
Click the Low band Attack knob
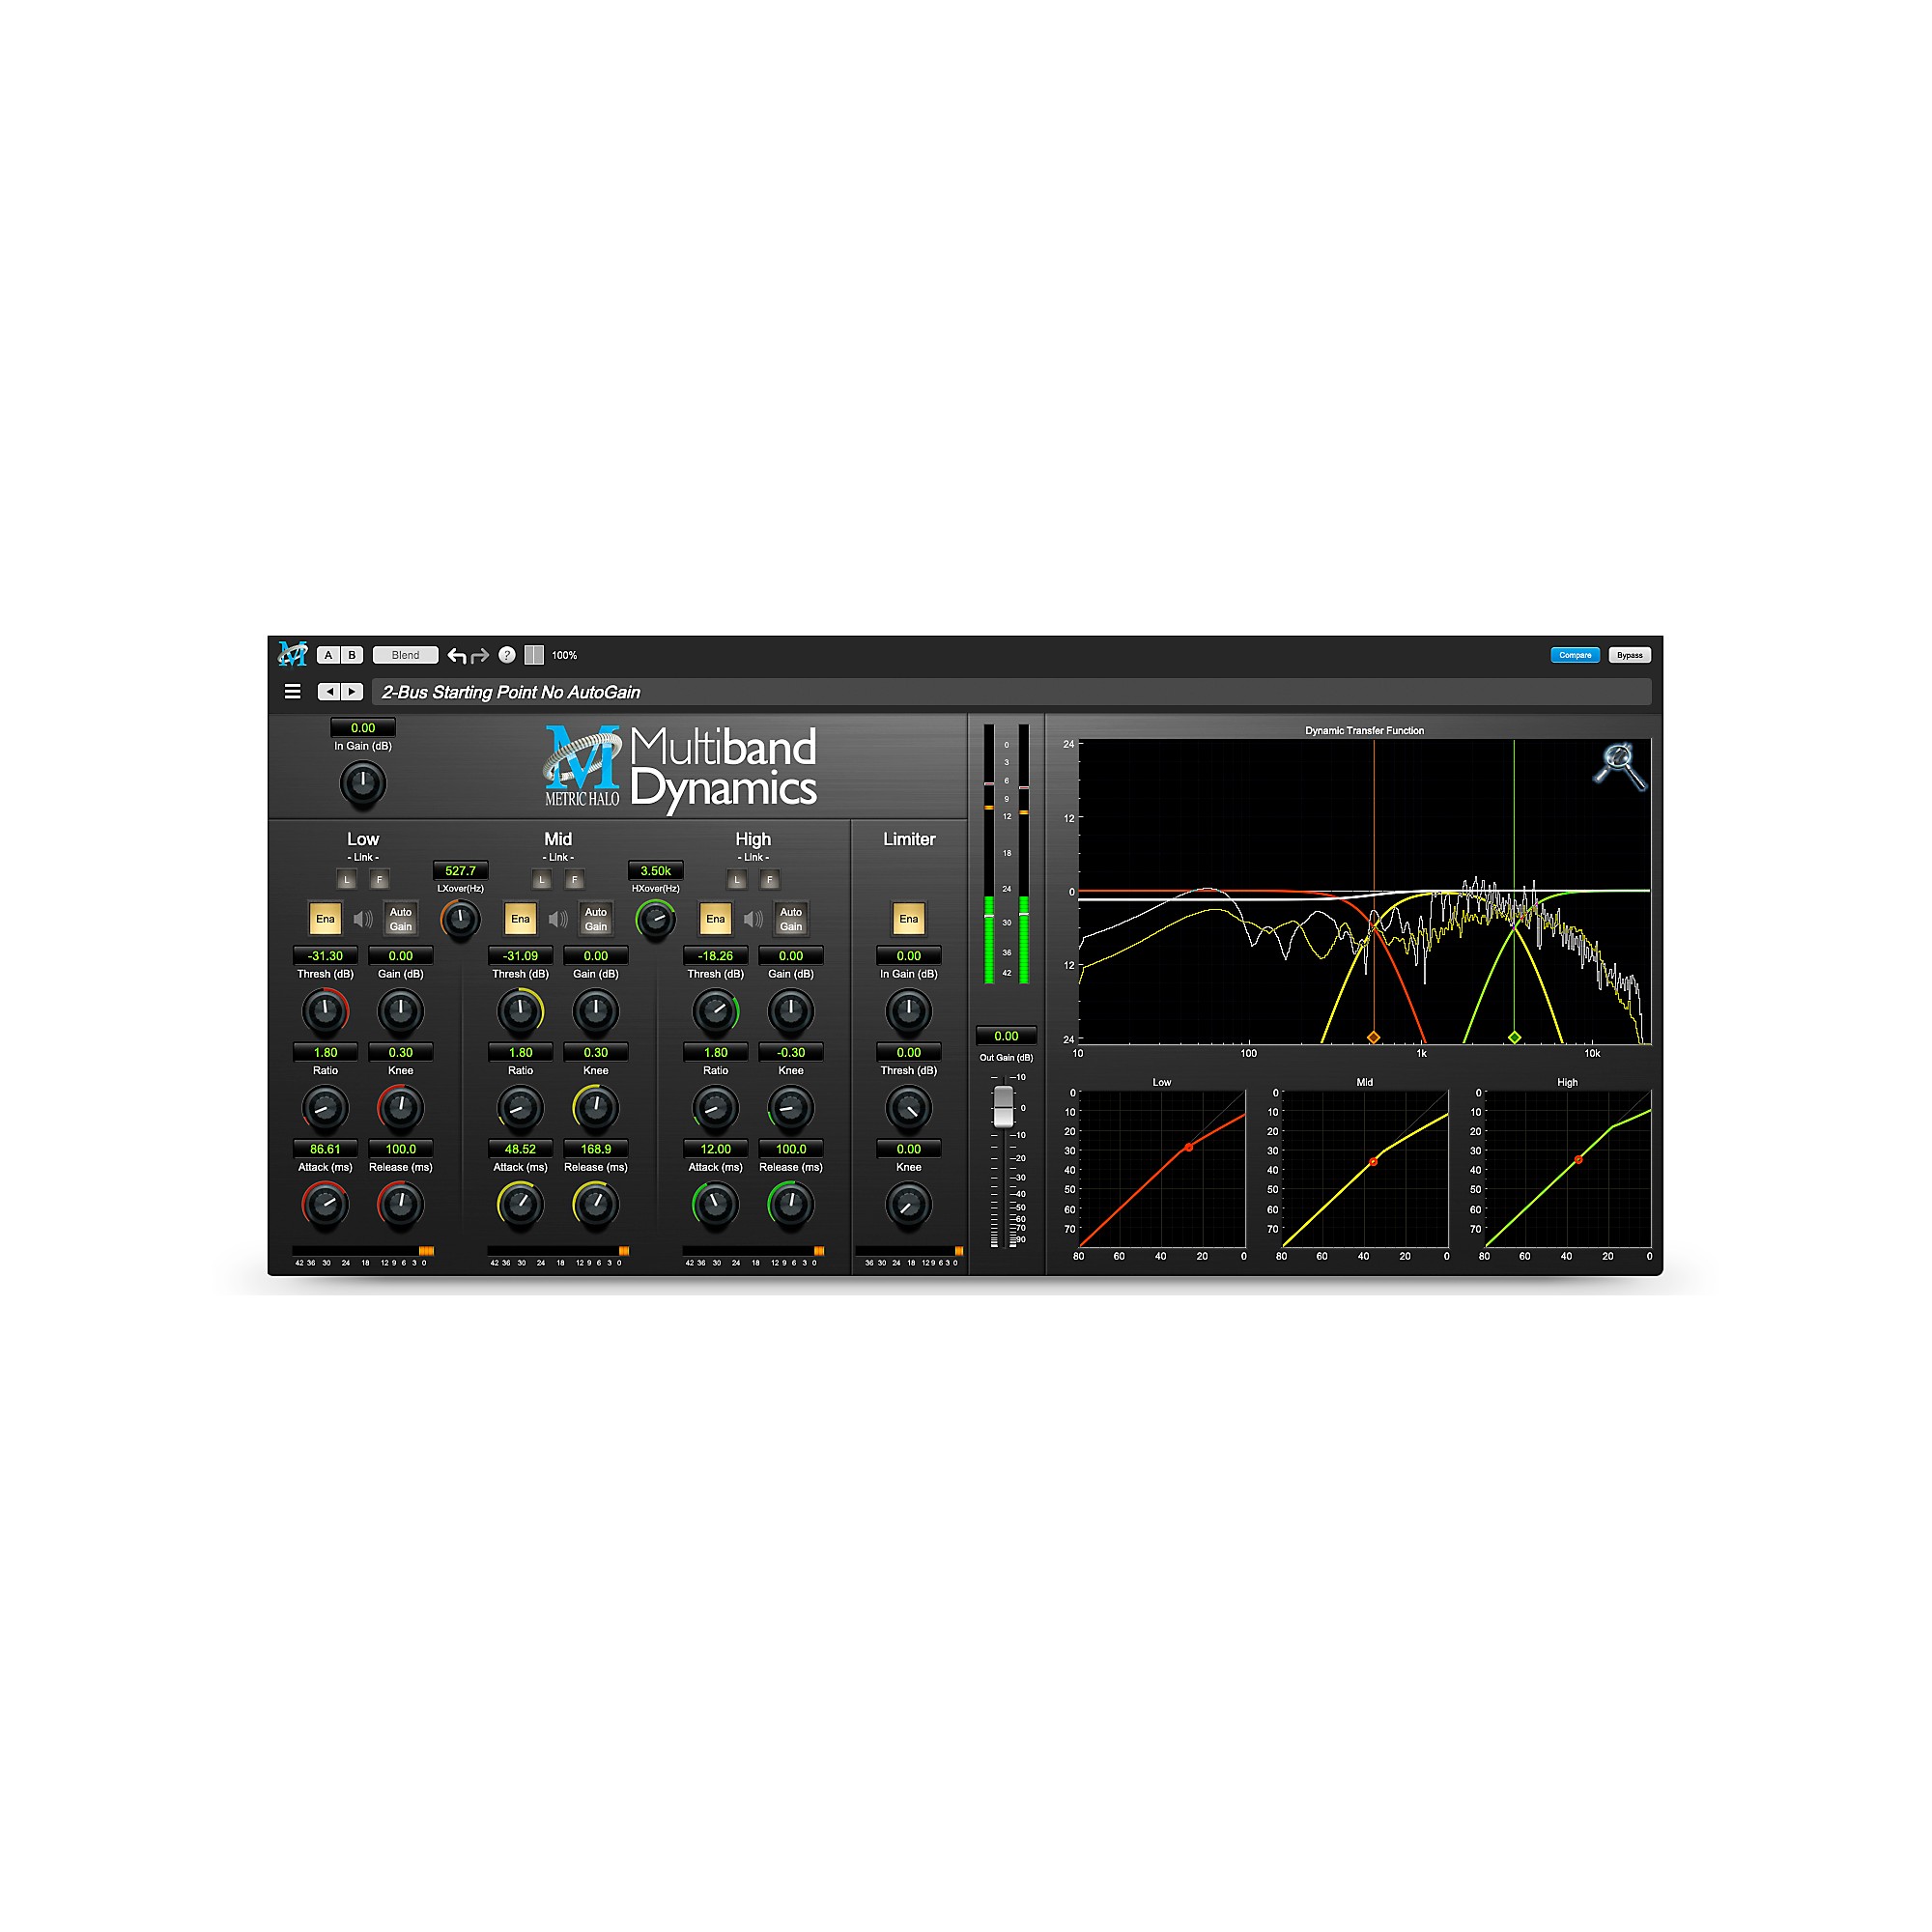pos(325,1205)
